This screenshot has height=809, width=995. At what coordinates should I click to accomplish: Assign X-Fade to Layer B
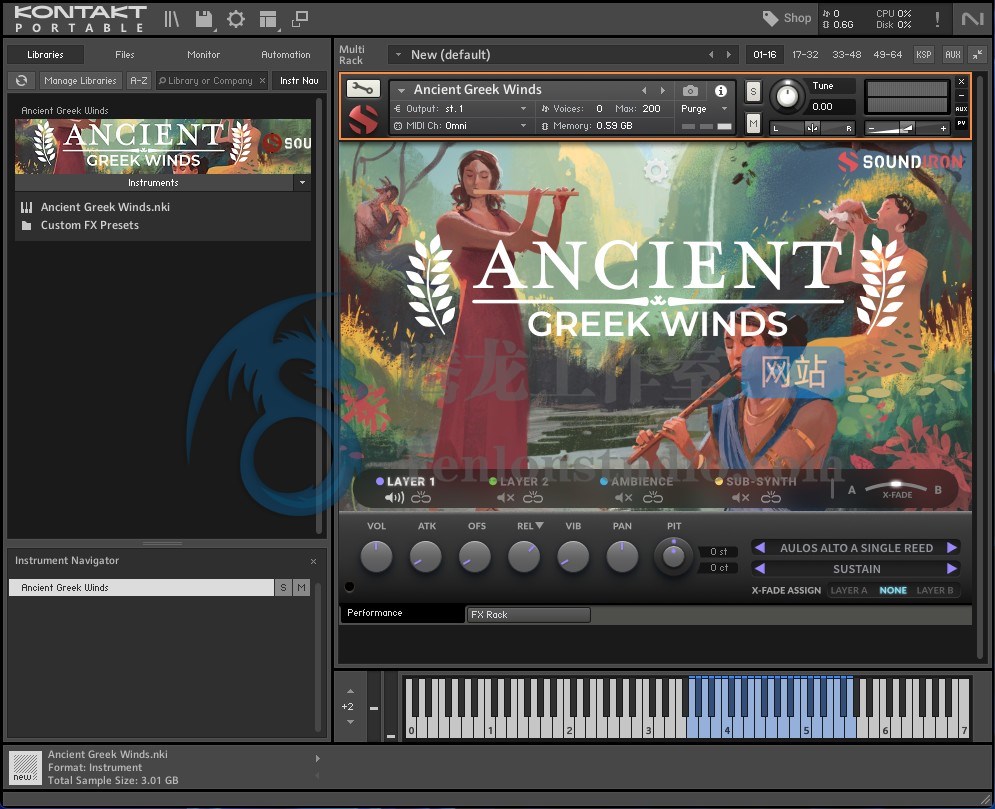click(935, 590)
